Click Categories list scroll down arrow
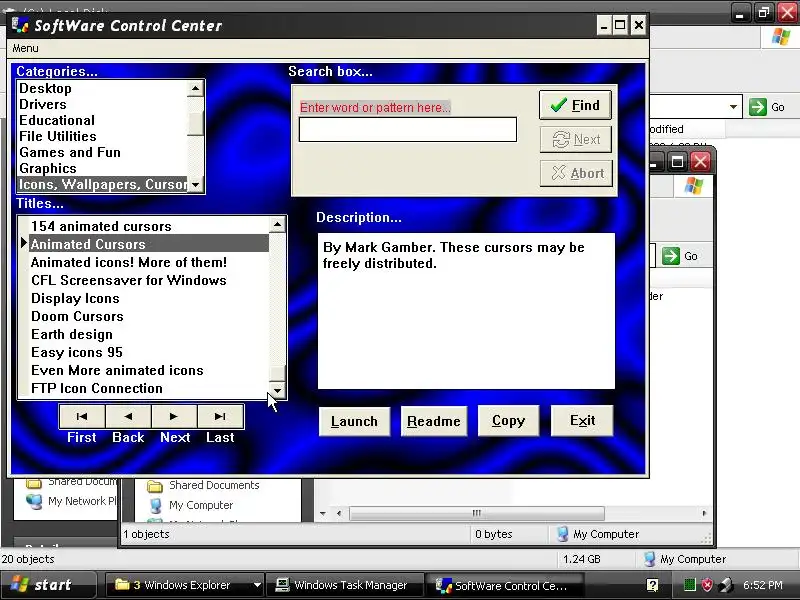 coord(195,184)
